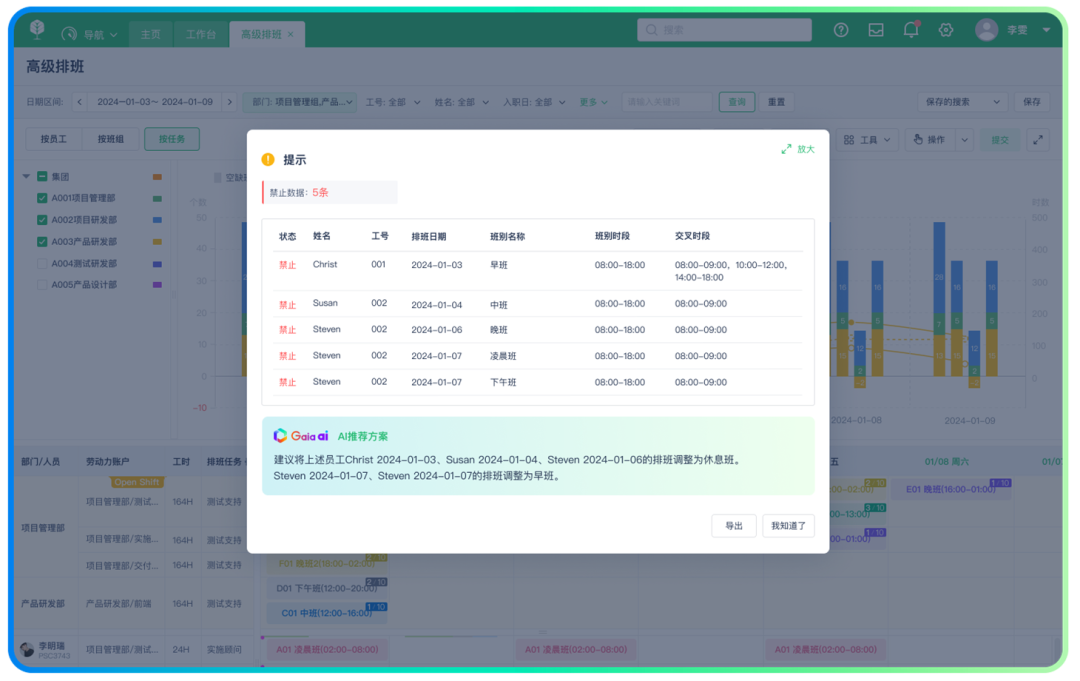Open the 姓名 filter dropdown
Screen dimensions: 1080x681
click(461, 102)
